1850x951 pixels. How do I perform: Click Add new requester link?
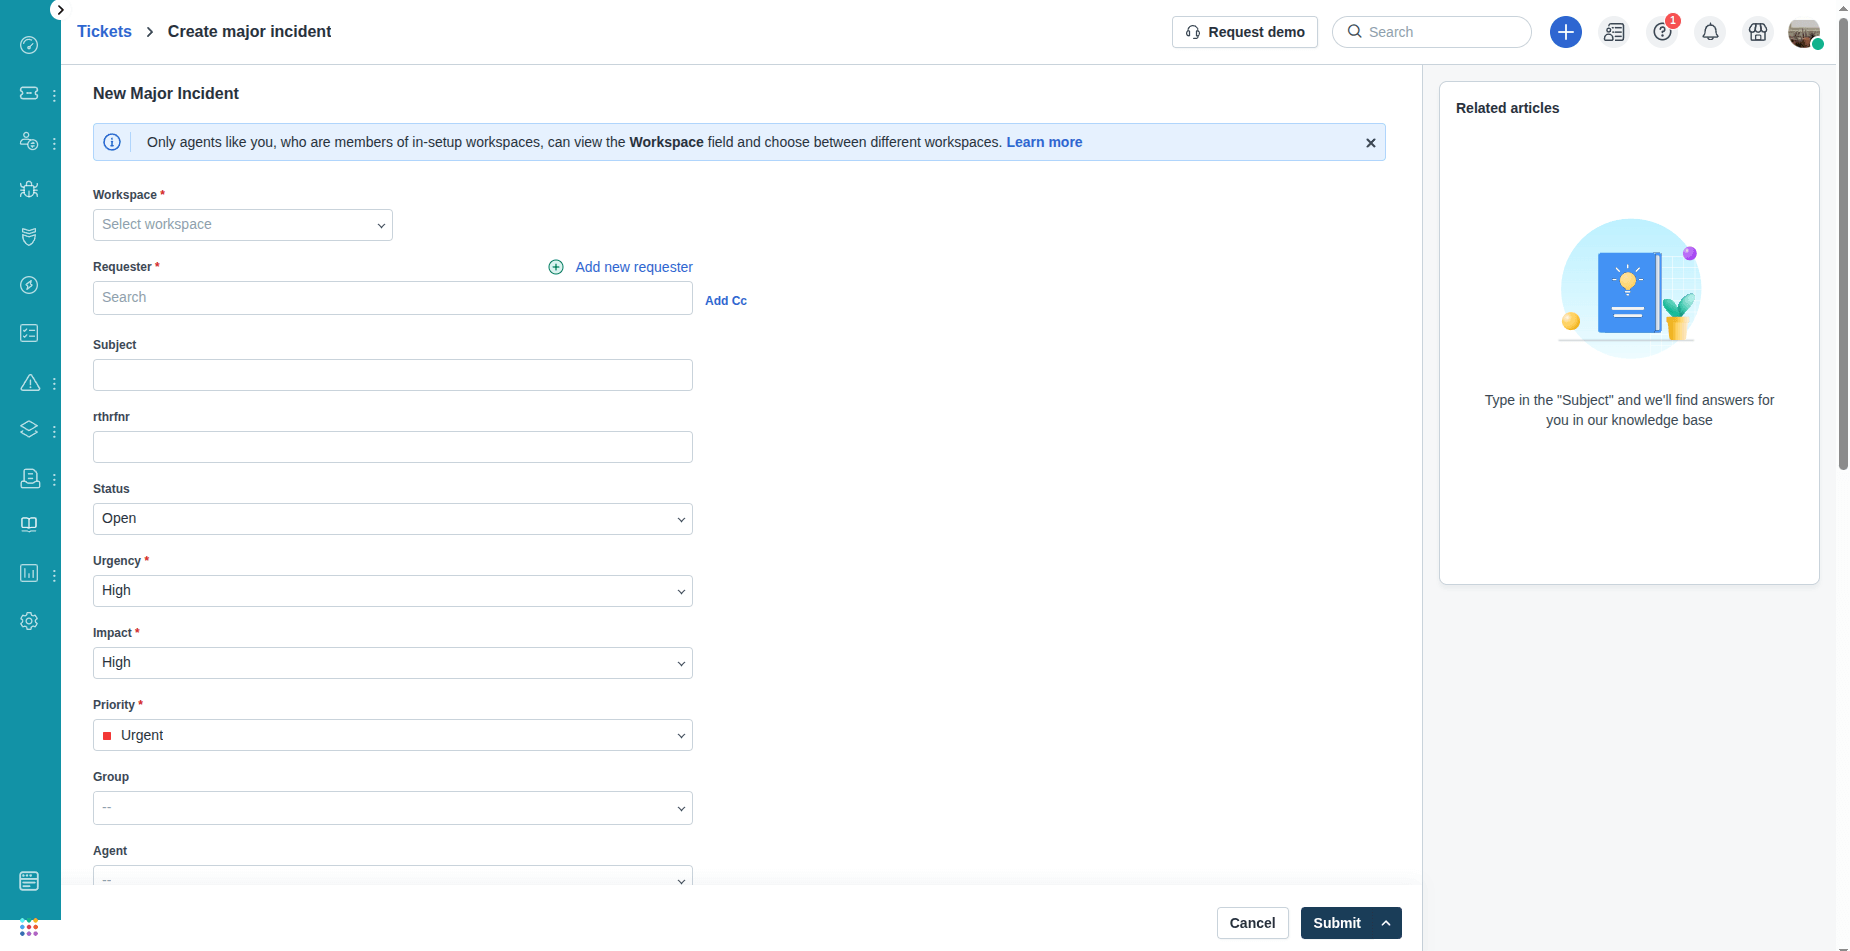[633, 267]
